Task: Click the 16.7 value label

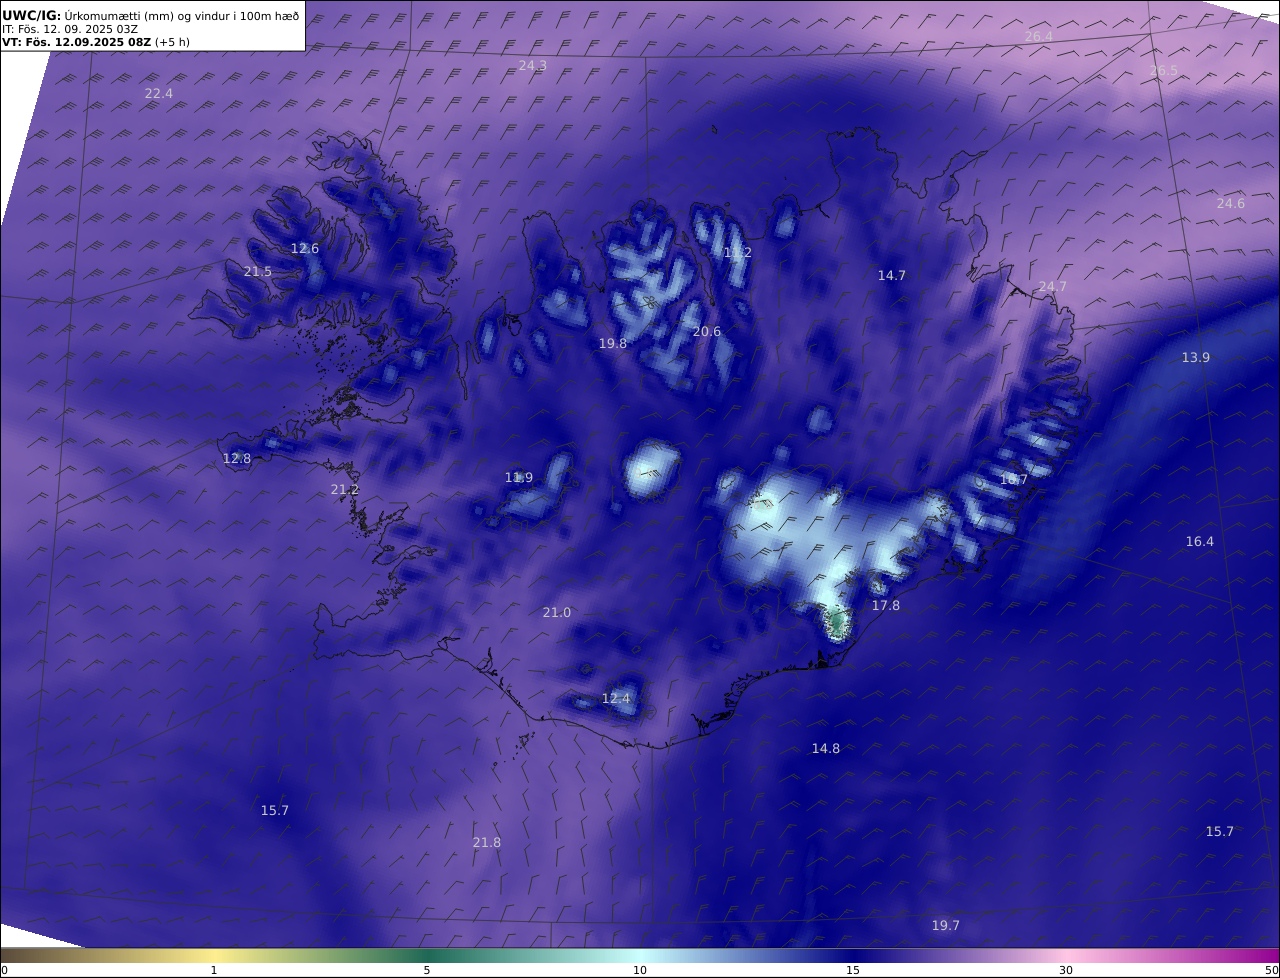Action: [x=1014, y=479]
